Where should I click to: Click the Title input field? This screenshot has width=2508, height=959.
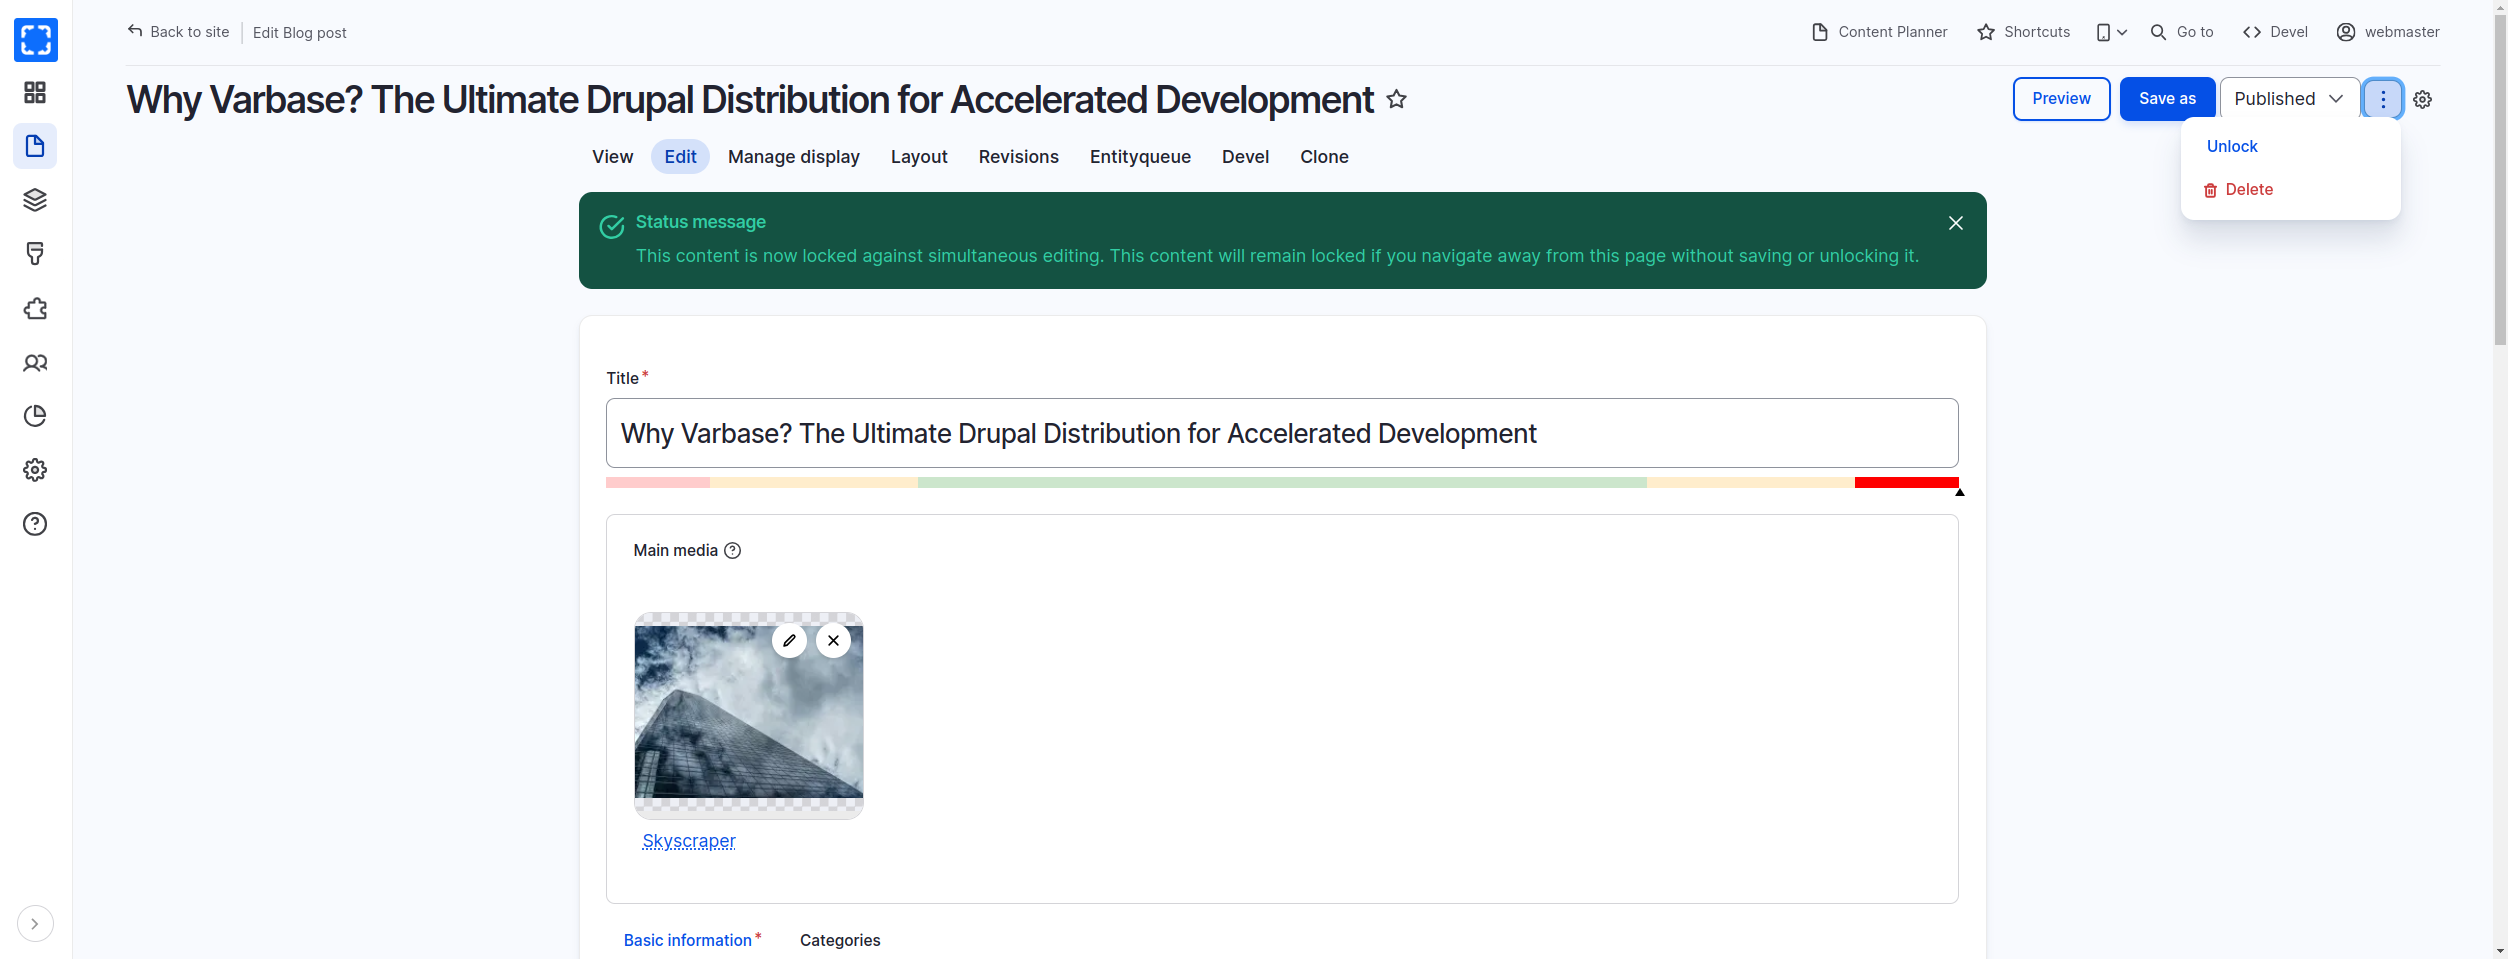(1281, 433)
